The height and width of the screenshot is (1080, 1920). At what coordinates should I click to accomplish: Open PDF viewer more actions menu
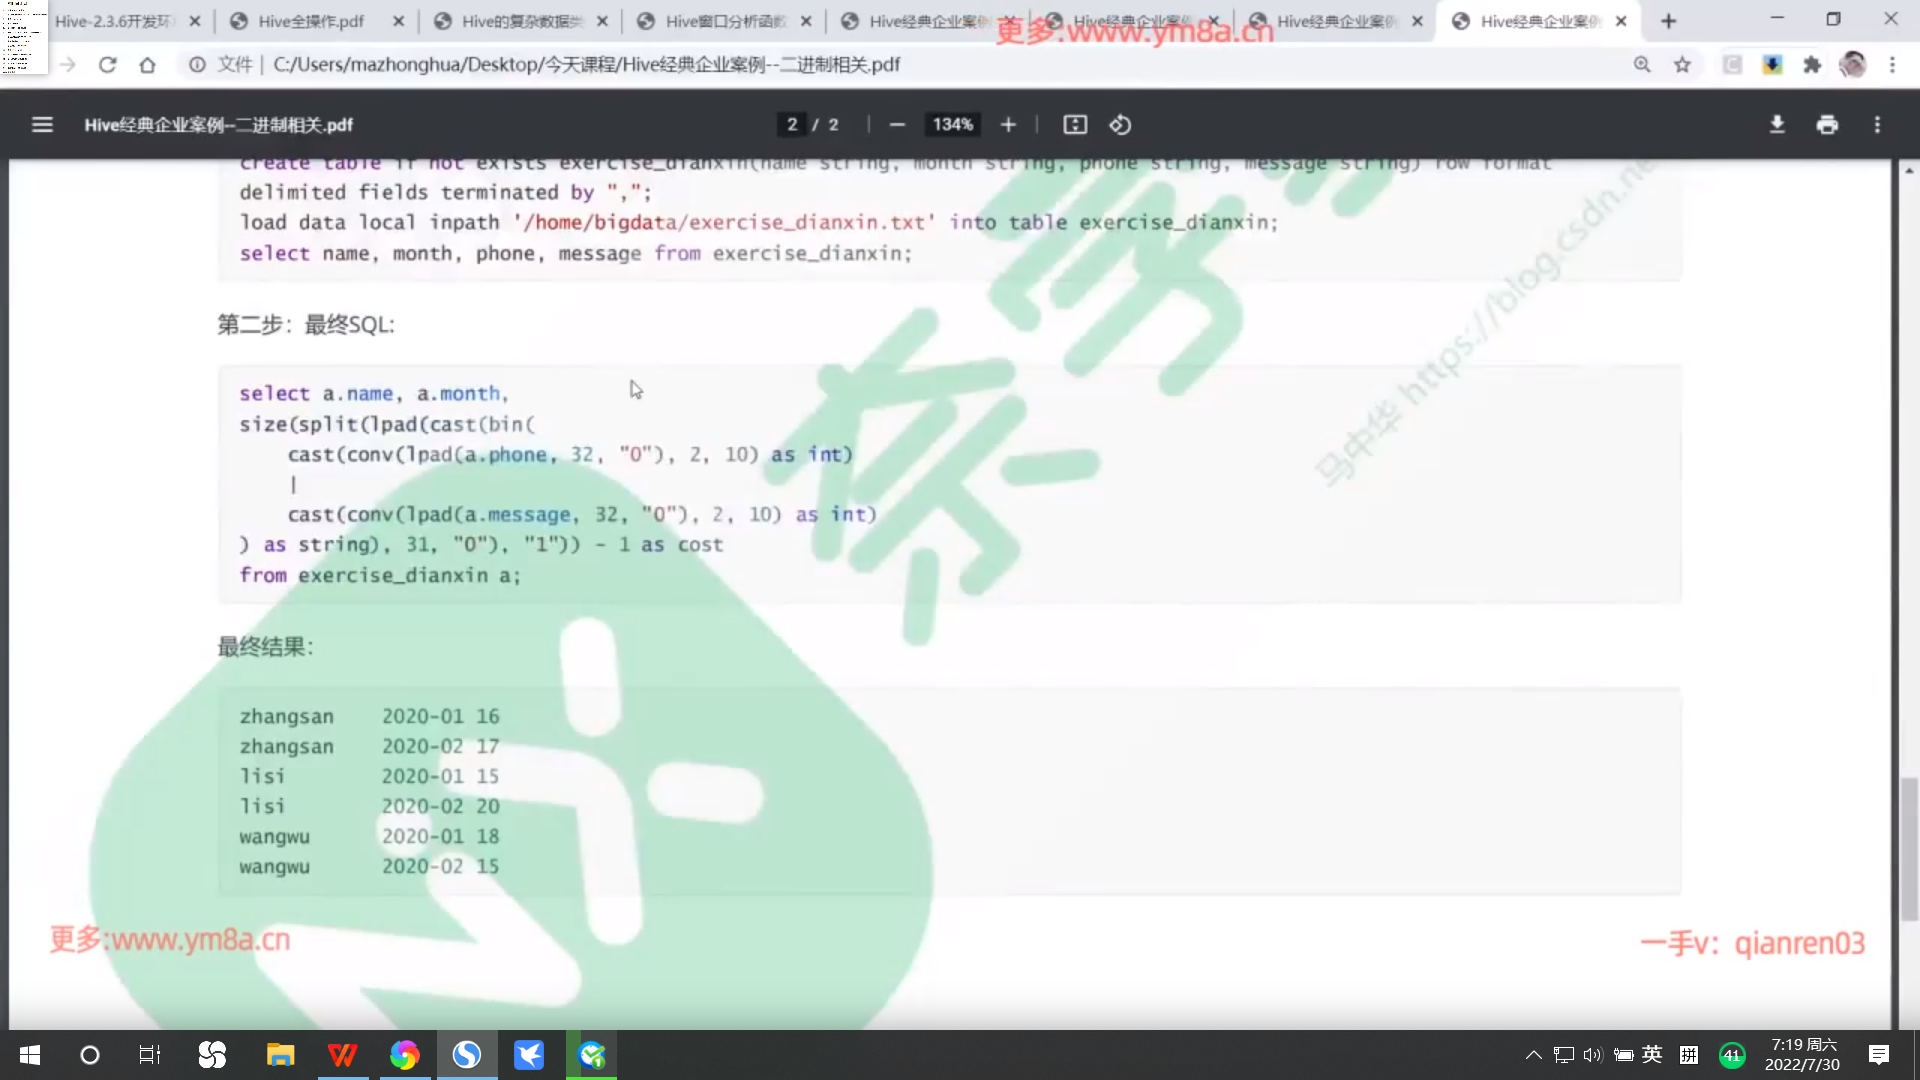coord(1877,125)
